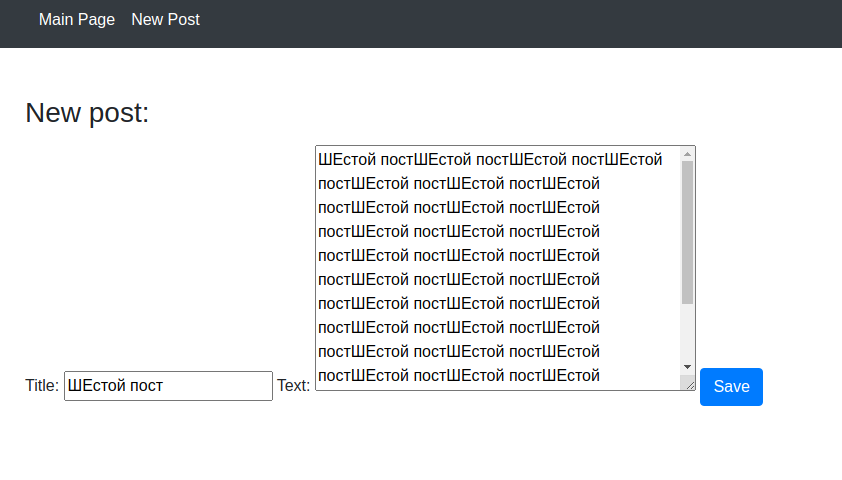Grab the textarea resize handle
The width and height of the screenshot is (842, 480).
click(688, 383)
